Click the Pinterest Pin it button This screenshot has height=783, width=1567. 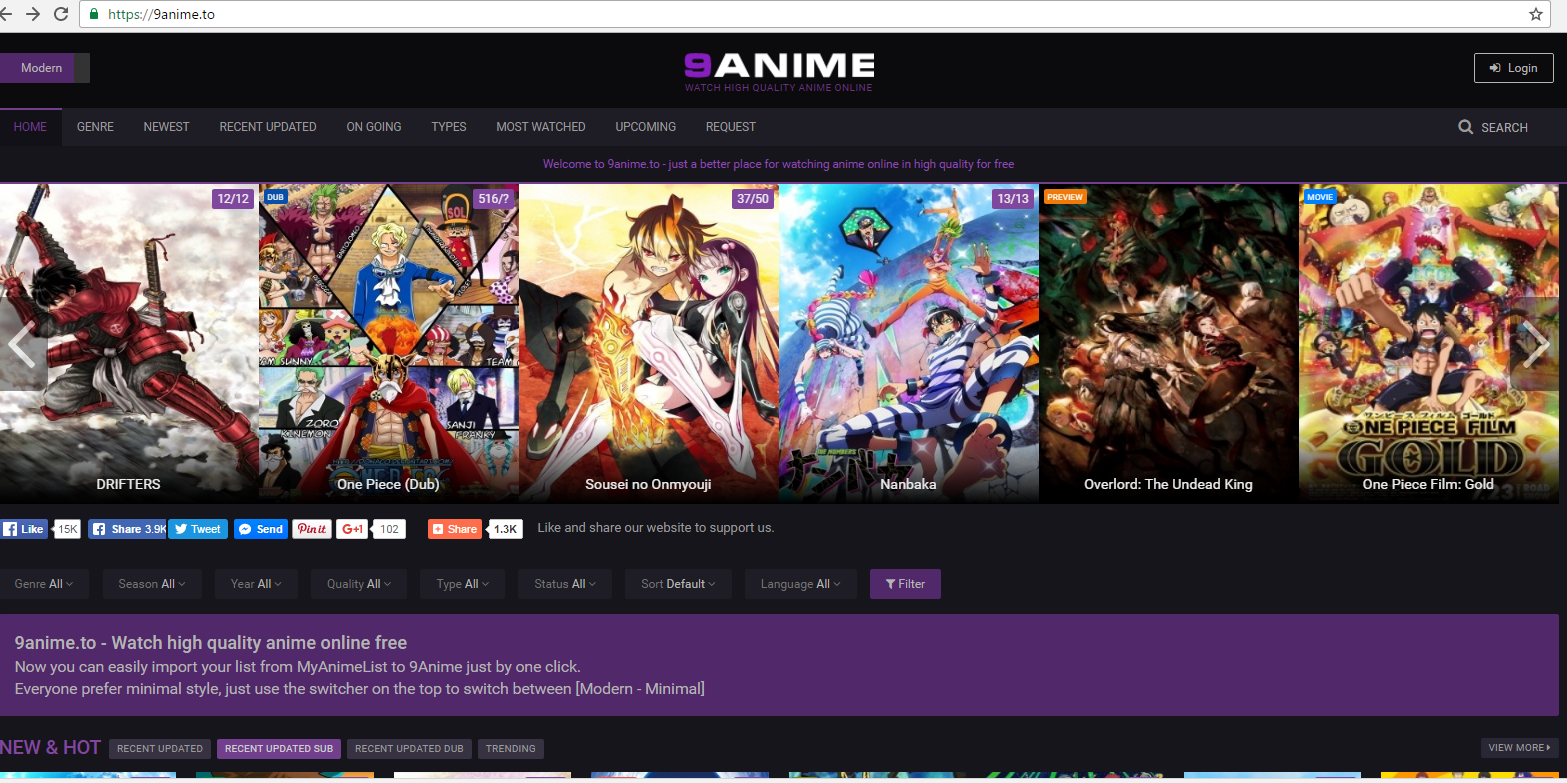coord(312,529)
